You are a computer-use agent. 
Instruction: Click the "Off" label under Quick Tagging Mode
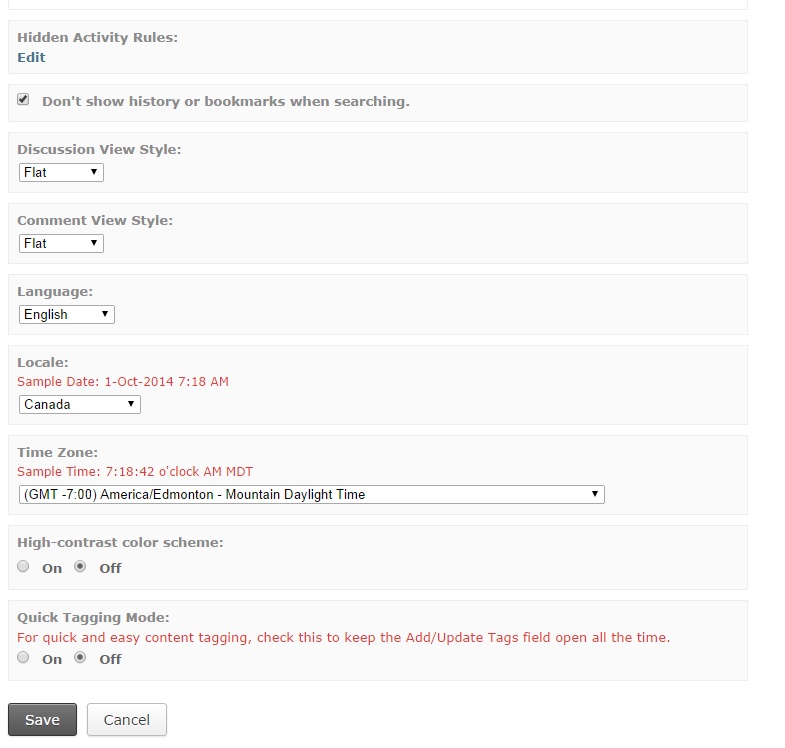tap(110, 659)
